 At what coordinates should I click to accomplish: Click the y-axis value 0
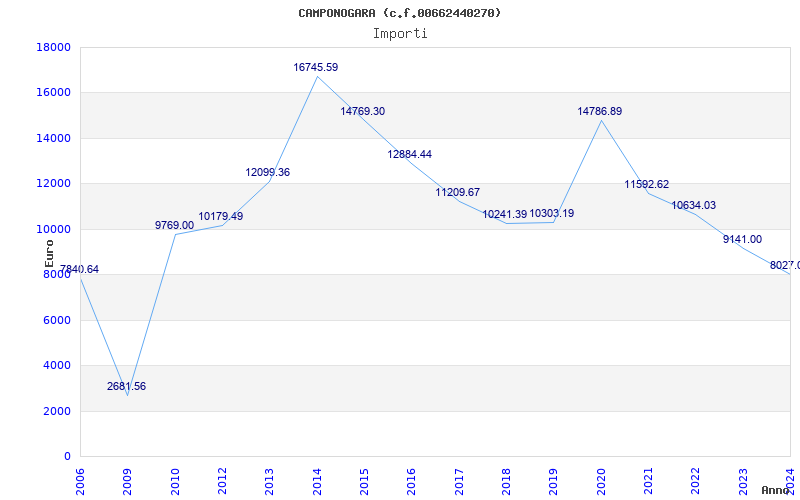(x=67, y=456)
